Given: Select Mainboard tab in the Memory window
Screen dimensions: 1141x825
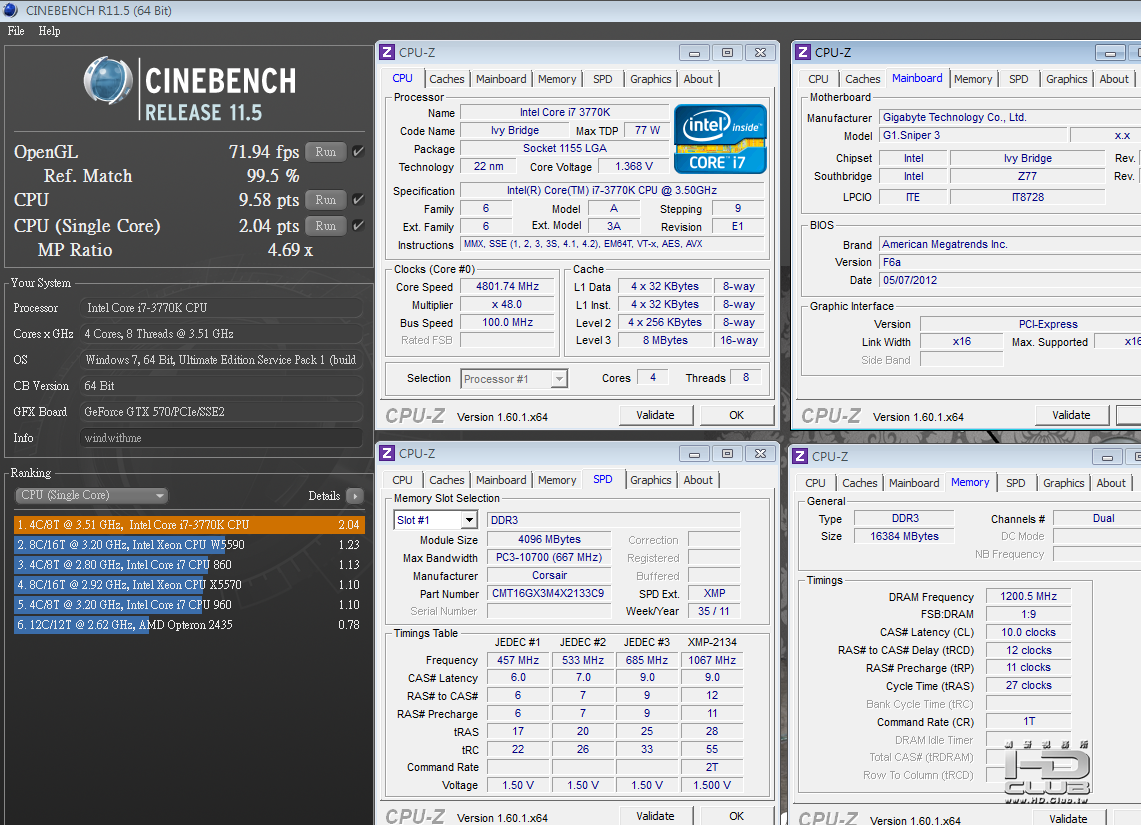Looking at the screenshot, I should pyautogui.click(x=913, y=482).
